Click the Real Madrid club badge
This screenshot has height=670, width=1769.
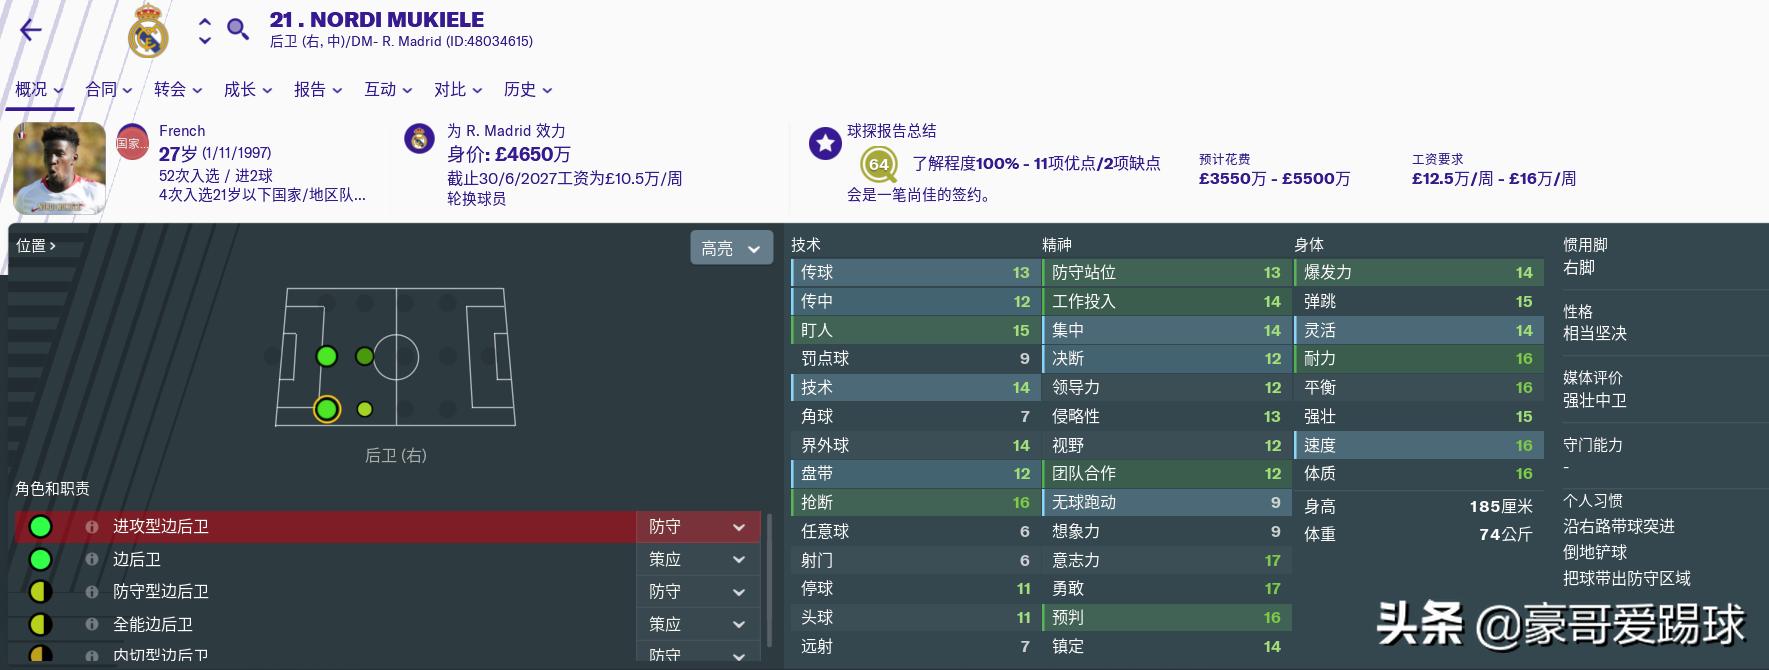point(148,31)
